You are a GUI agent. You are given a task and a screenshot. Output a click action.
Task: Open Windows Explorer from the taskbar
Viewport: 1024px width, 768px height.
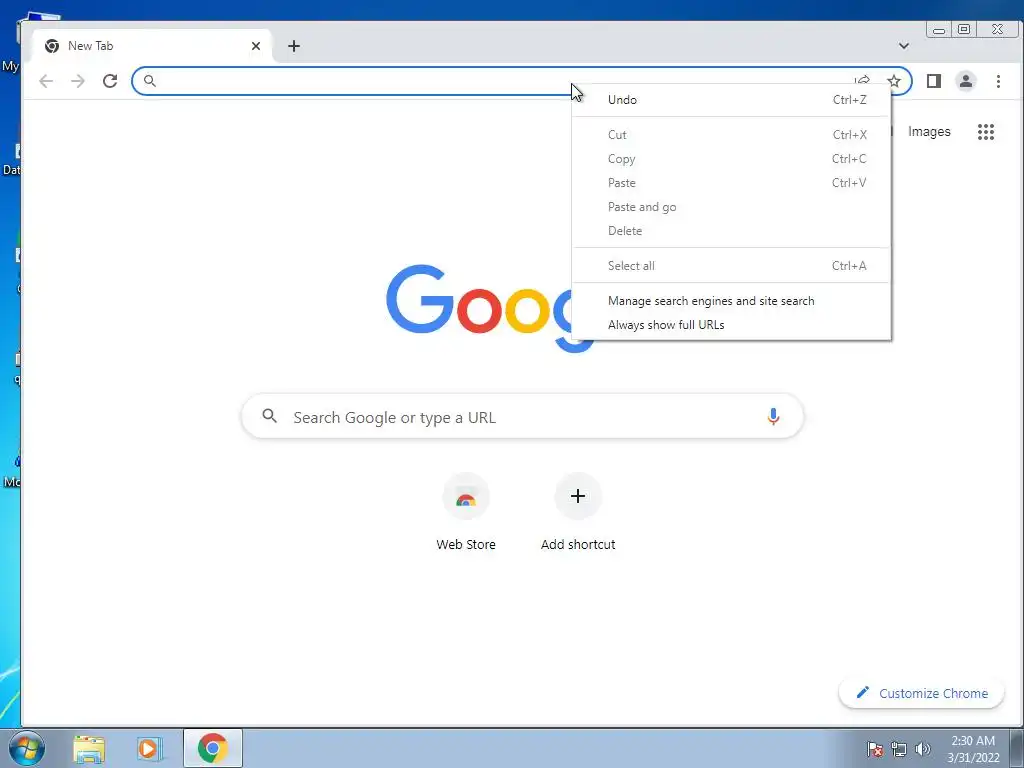(89, 748)
